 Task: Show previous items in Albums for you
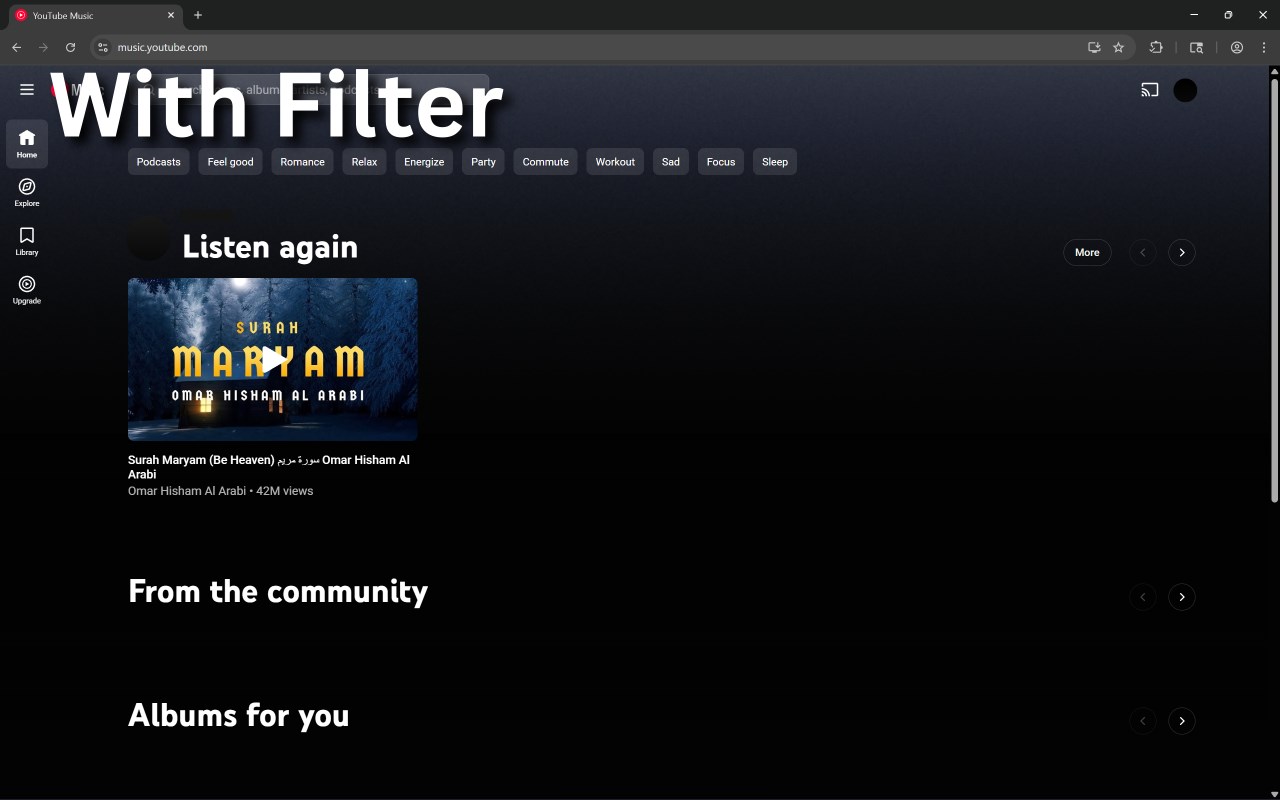click(1143, 721)
